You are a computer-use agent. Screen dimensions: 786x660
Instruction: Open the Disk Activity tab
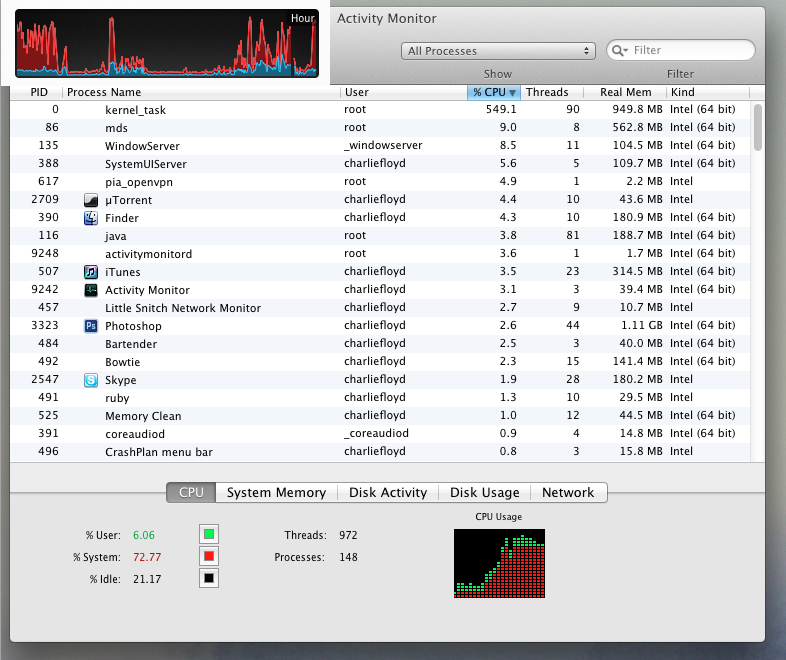[x=388, y=493]
